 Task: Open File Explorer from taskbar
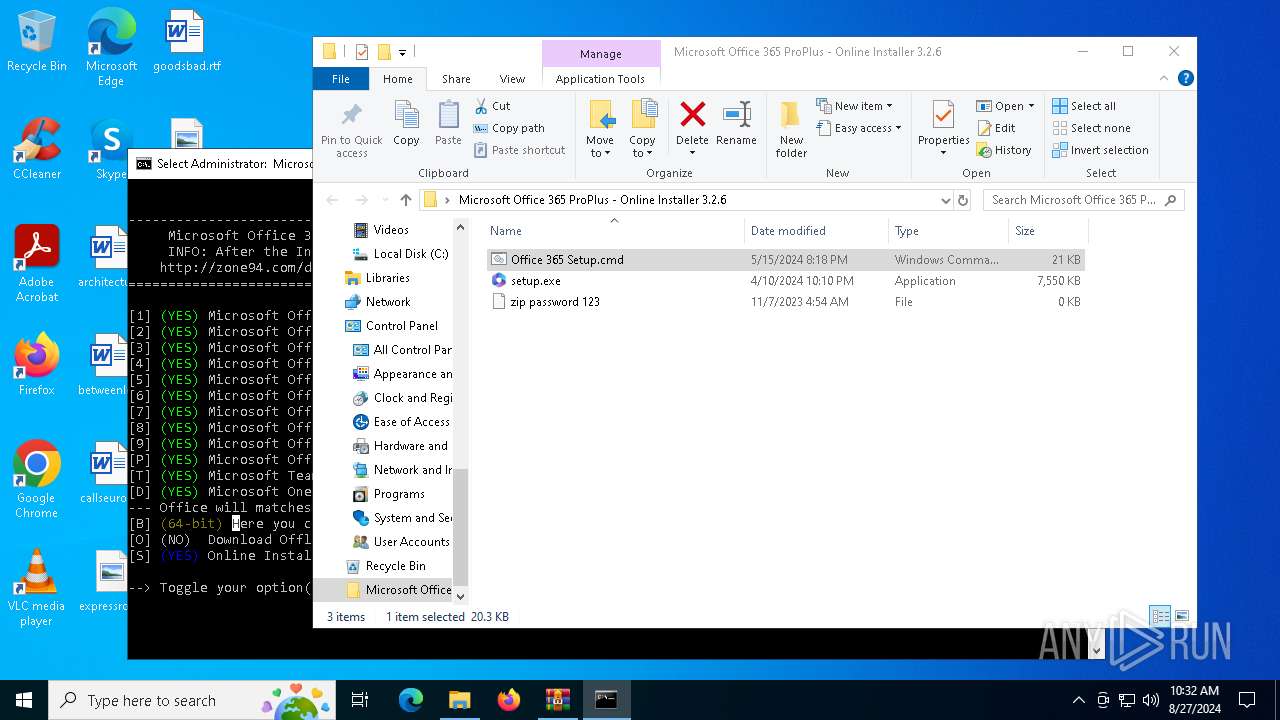tap(459, 700)
